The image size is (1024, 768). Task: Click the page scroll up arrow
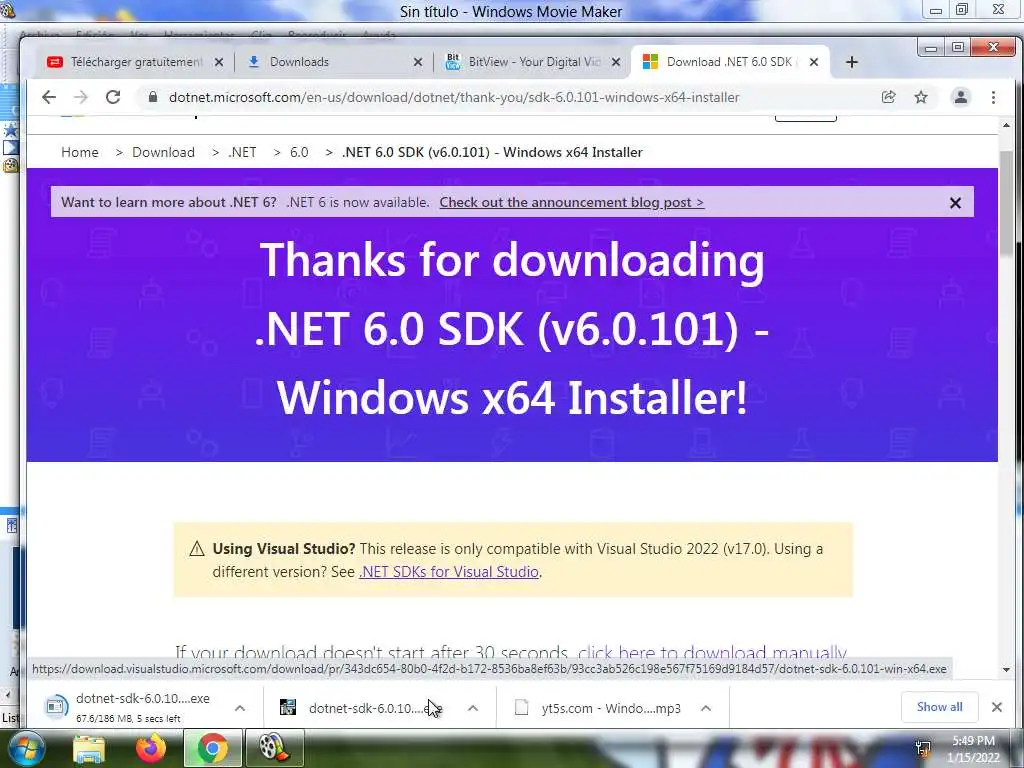(x=1006, y=125)
